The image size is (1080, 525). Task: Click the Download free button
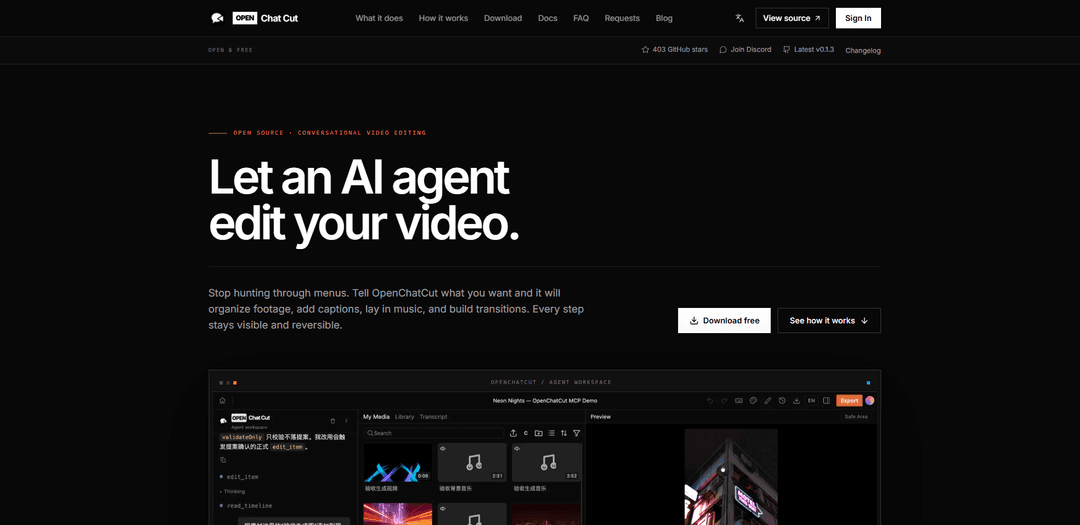pyautogui.click(x=724, y=320)
